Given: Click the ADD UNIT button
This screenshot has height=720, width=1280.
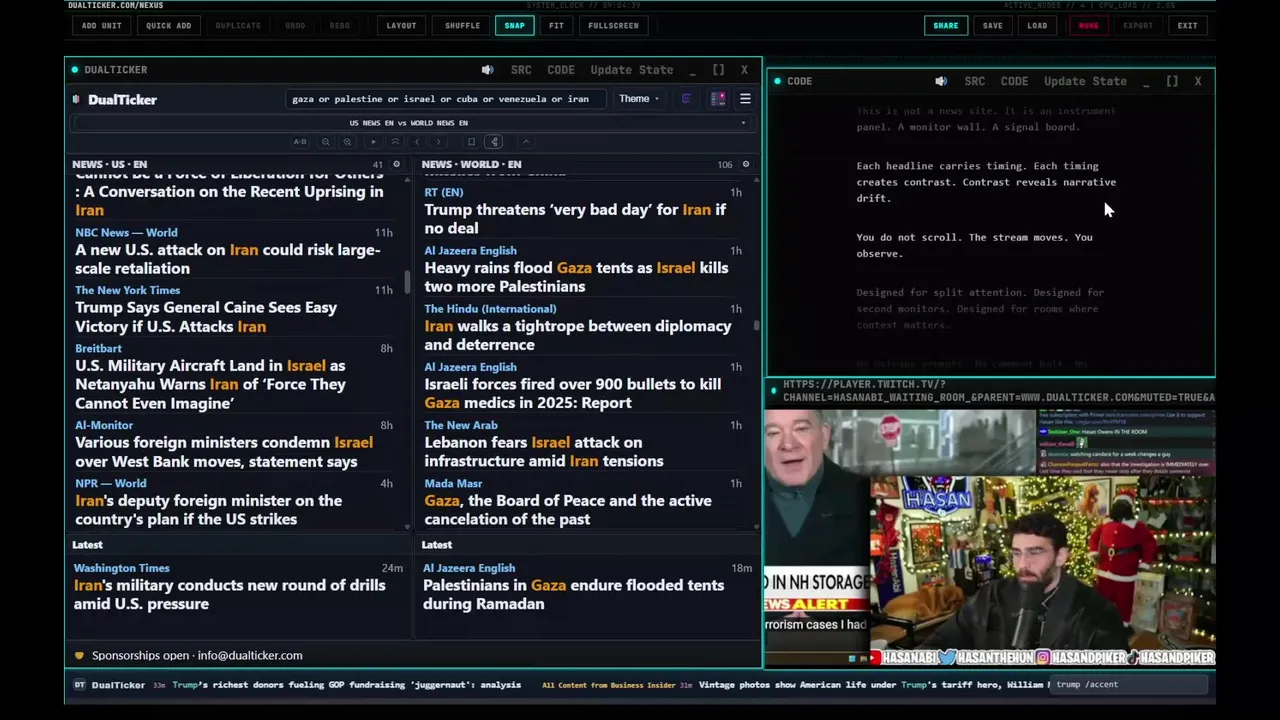Looking at the screenshot, I should (102, 26).
